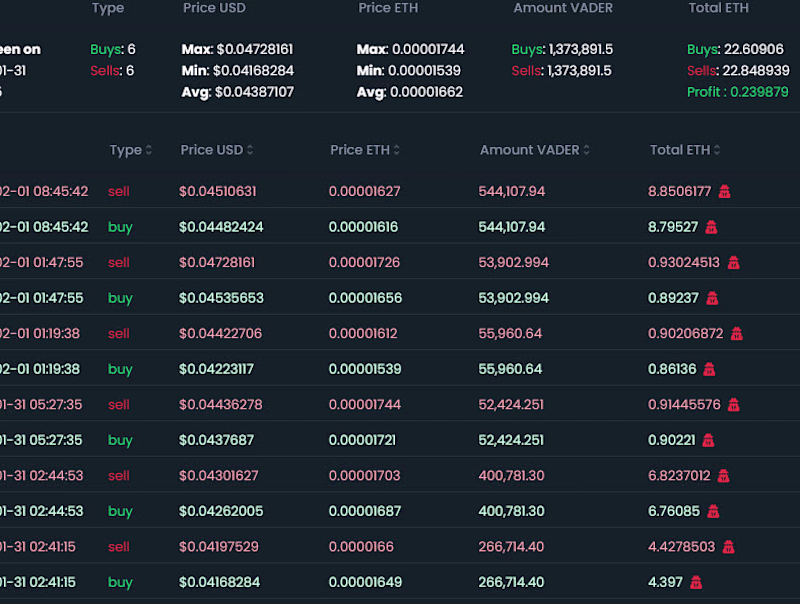The width and height of the screenshot is (800, 604).
Task: Click bot icon next to 6.8237012
Action: tap(723, 476)
